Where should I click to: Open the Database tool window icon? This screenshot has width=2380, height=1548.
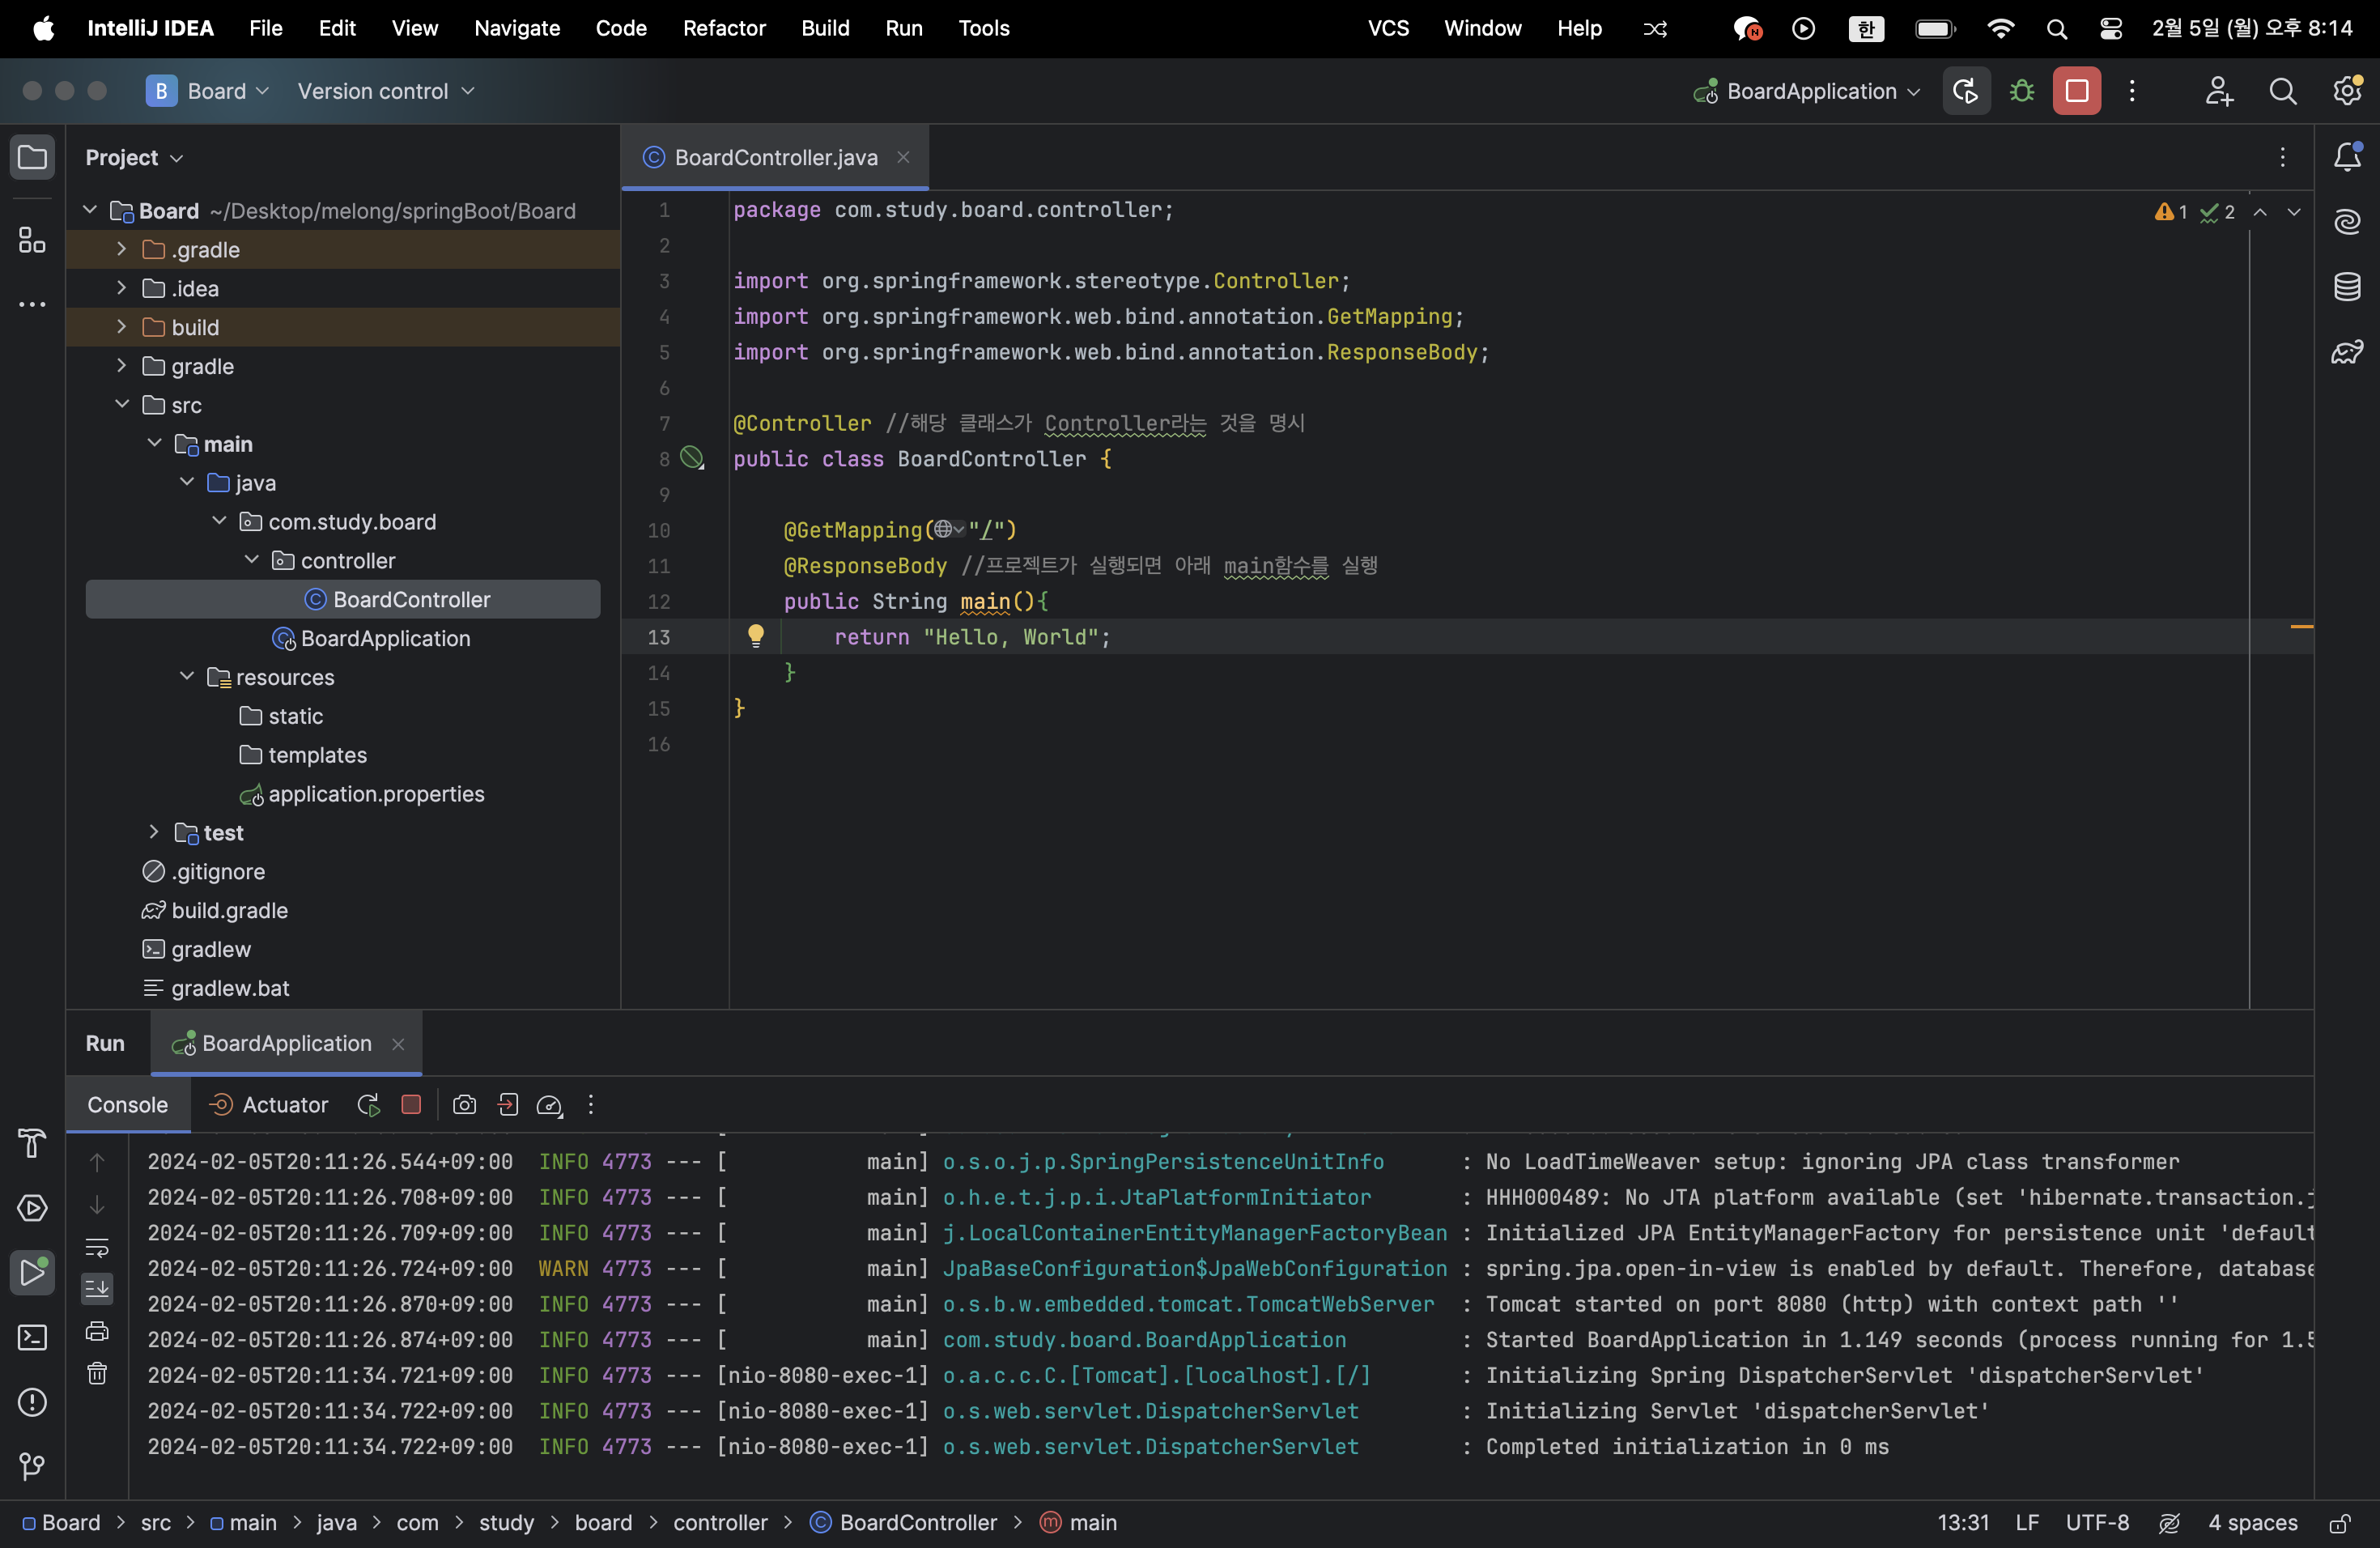(x=2347, y=287)
